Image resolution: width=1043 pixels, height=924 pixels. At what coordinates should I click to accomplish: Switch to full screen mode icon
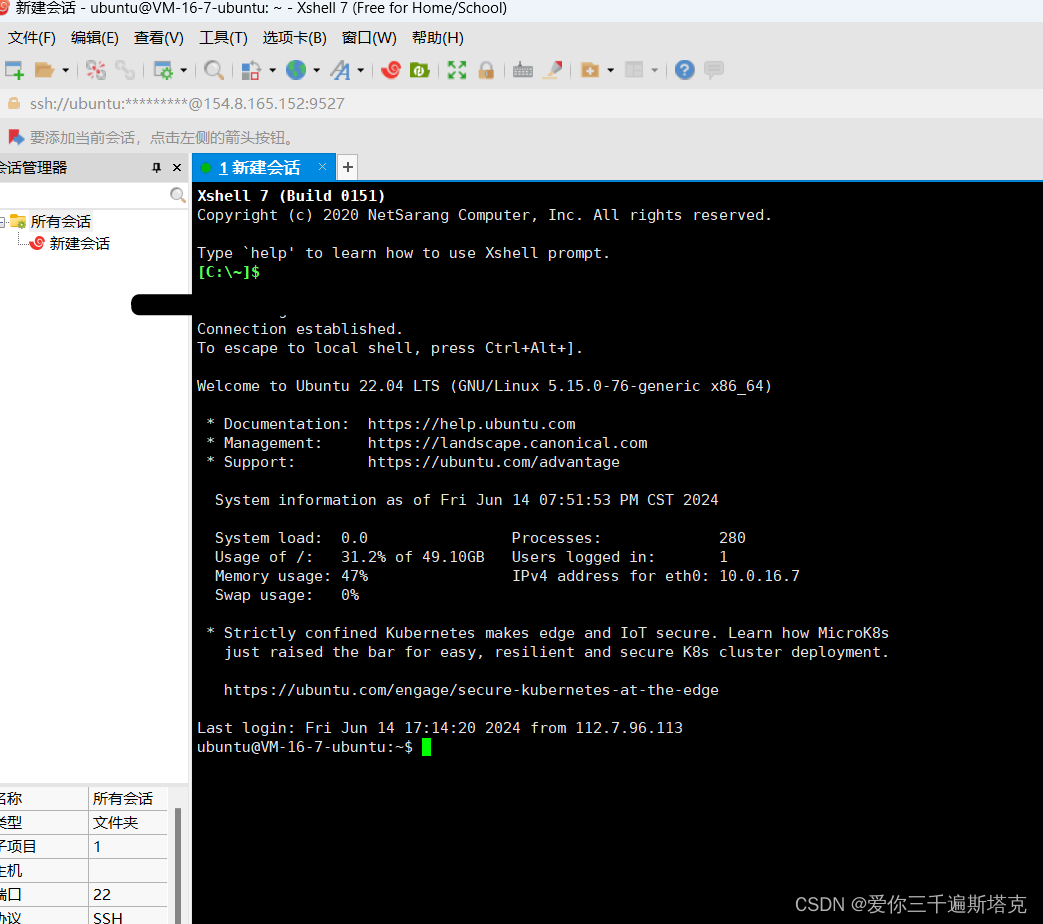pos(456,70)
